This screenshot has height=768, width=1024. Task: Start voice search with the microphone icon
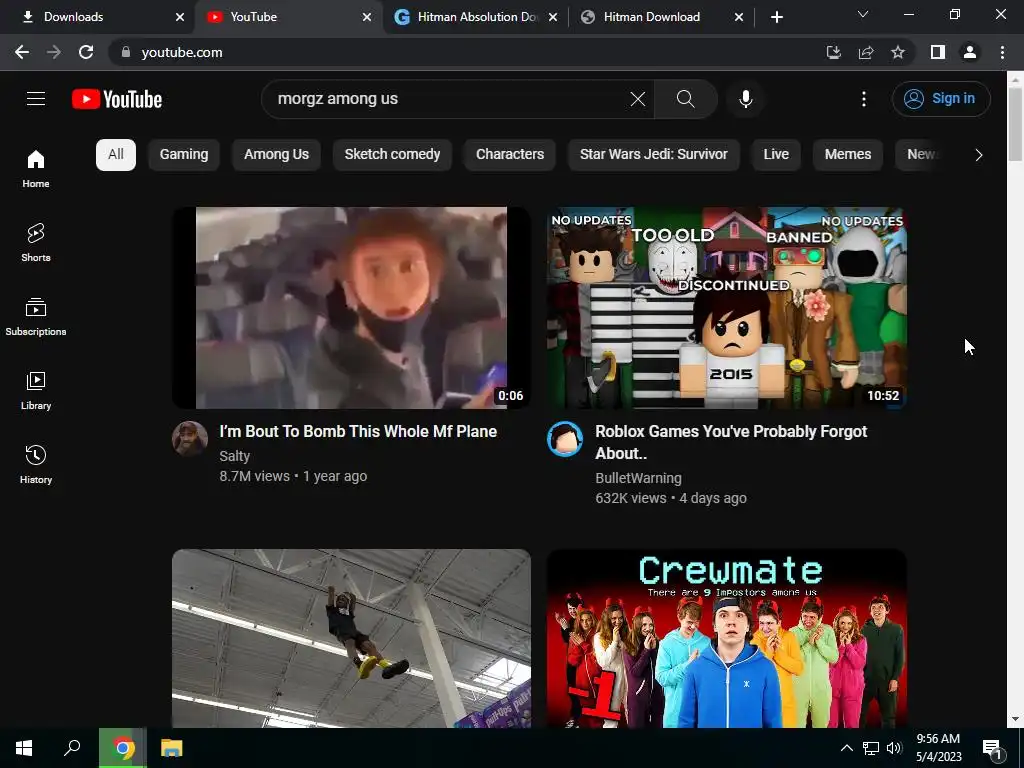(746, 99)
